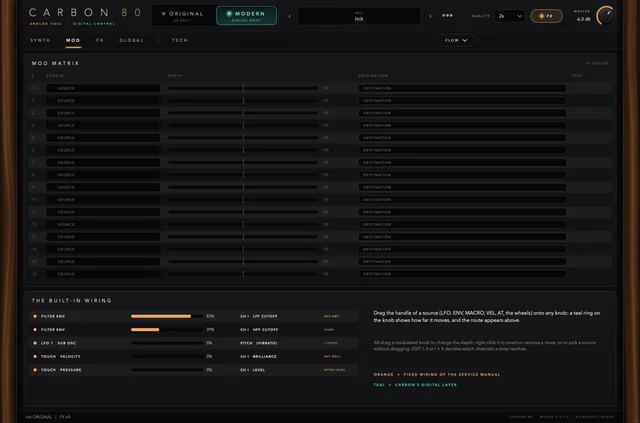Open the Source selector in row 16
This screenshot has width=640, height=423.
103,274
